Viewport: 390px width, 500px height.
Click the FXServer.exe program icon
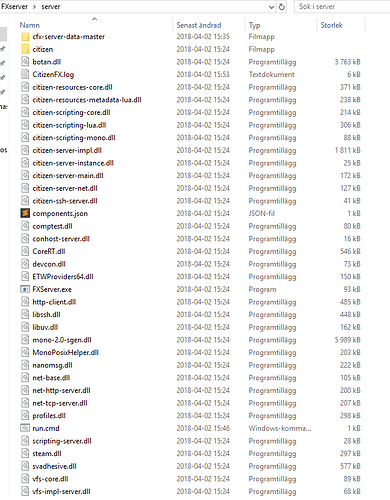pyautogui.click(x=25, y=289)
